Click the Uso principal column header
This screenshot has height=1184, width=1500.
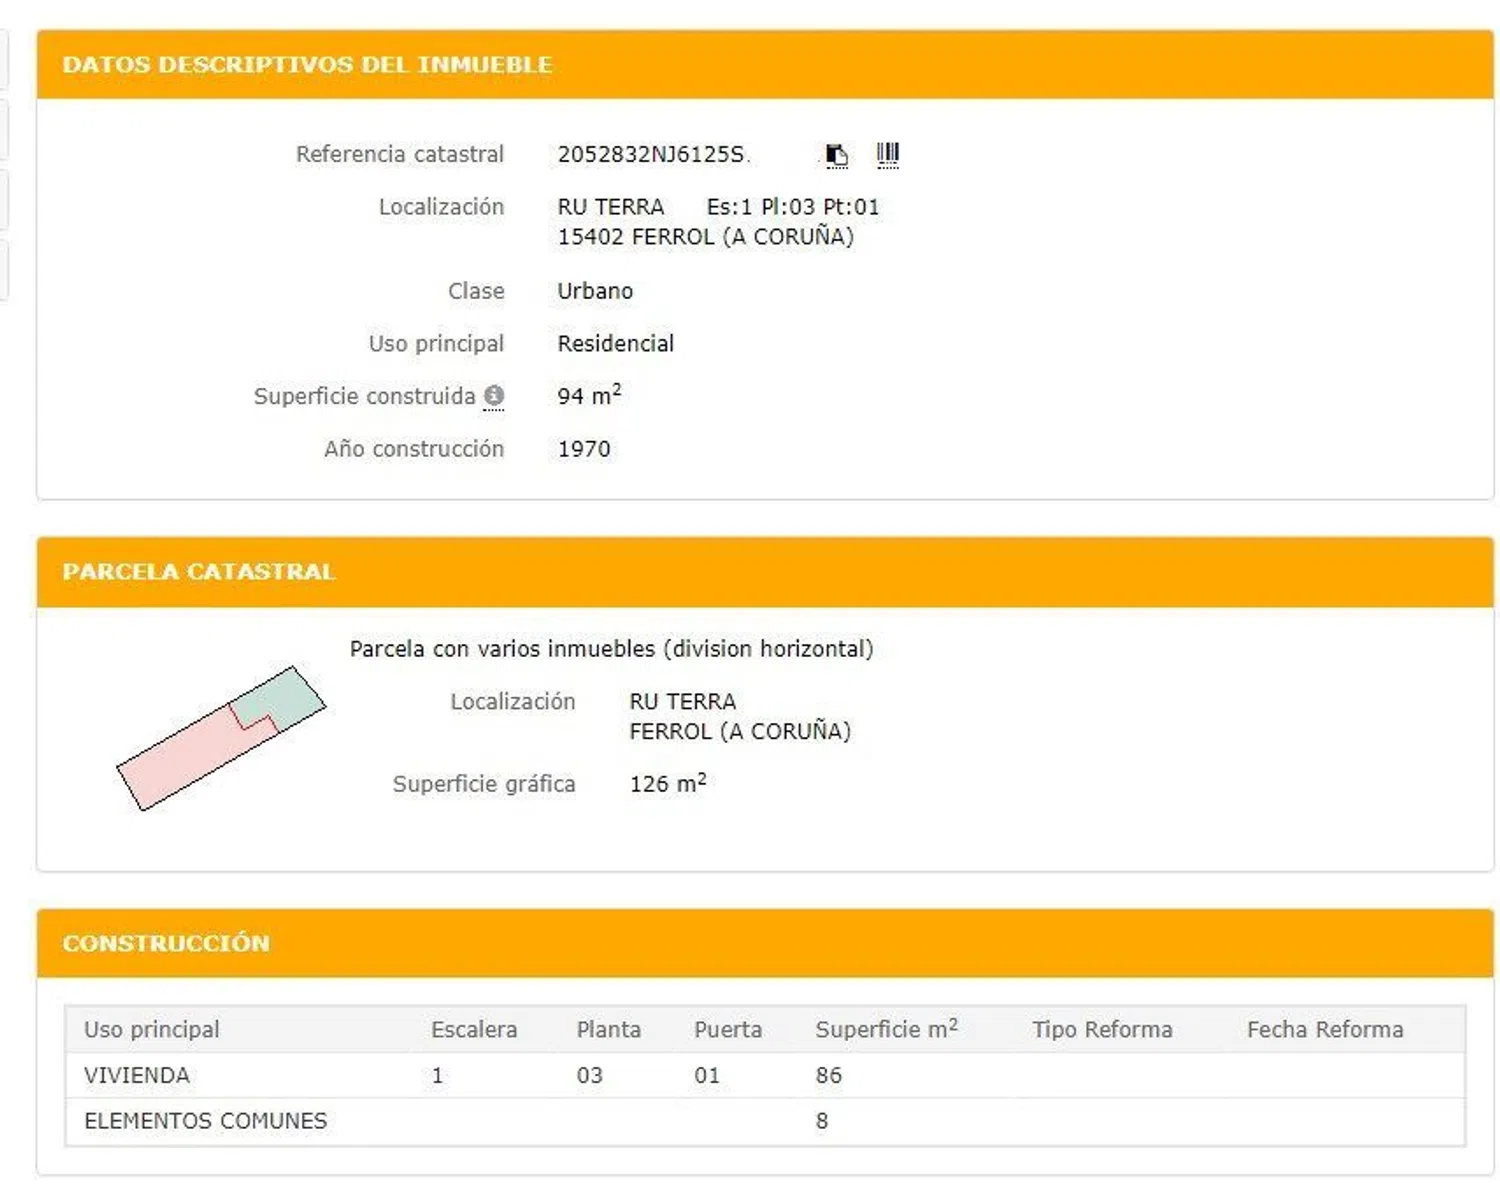tap(152, 1029)
